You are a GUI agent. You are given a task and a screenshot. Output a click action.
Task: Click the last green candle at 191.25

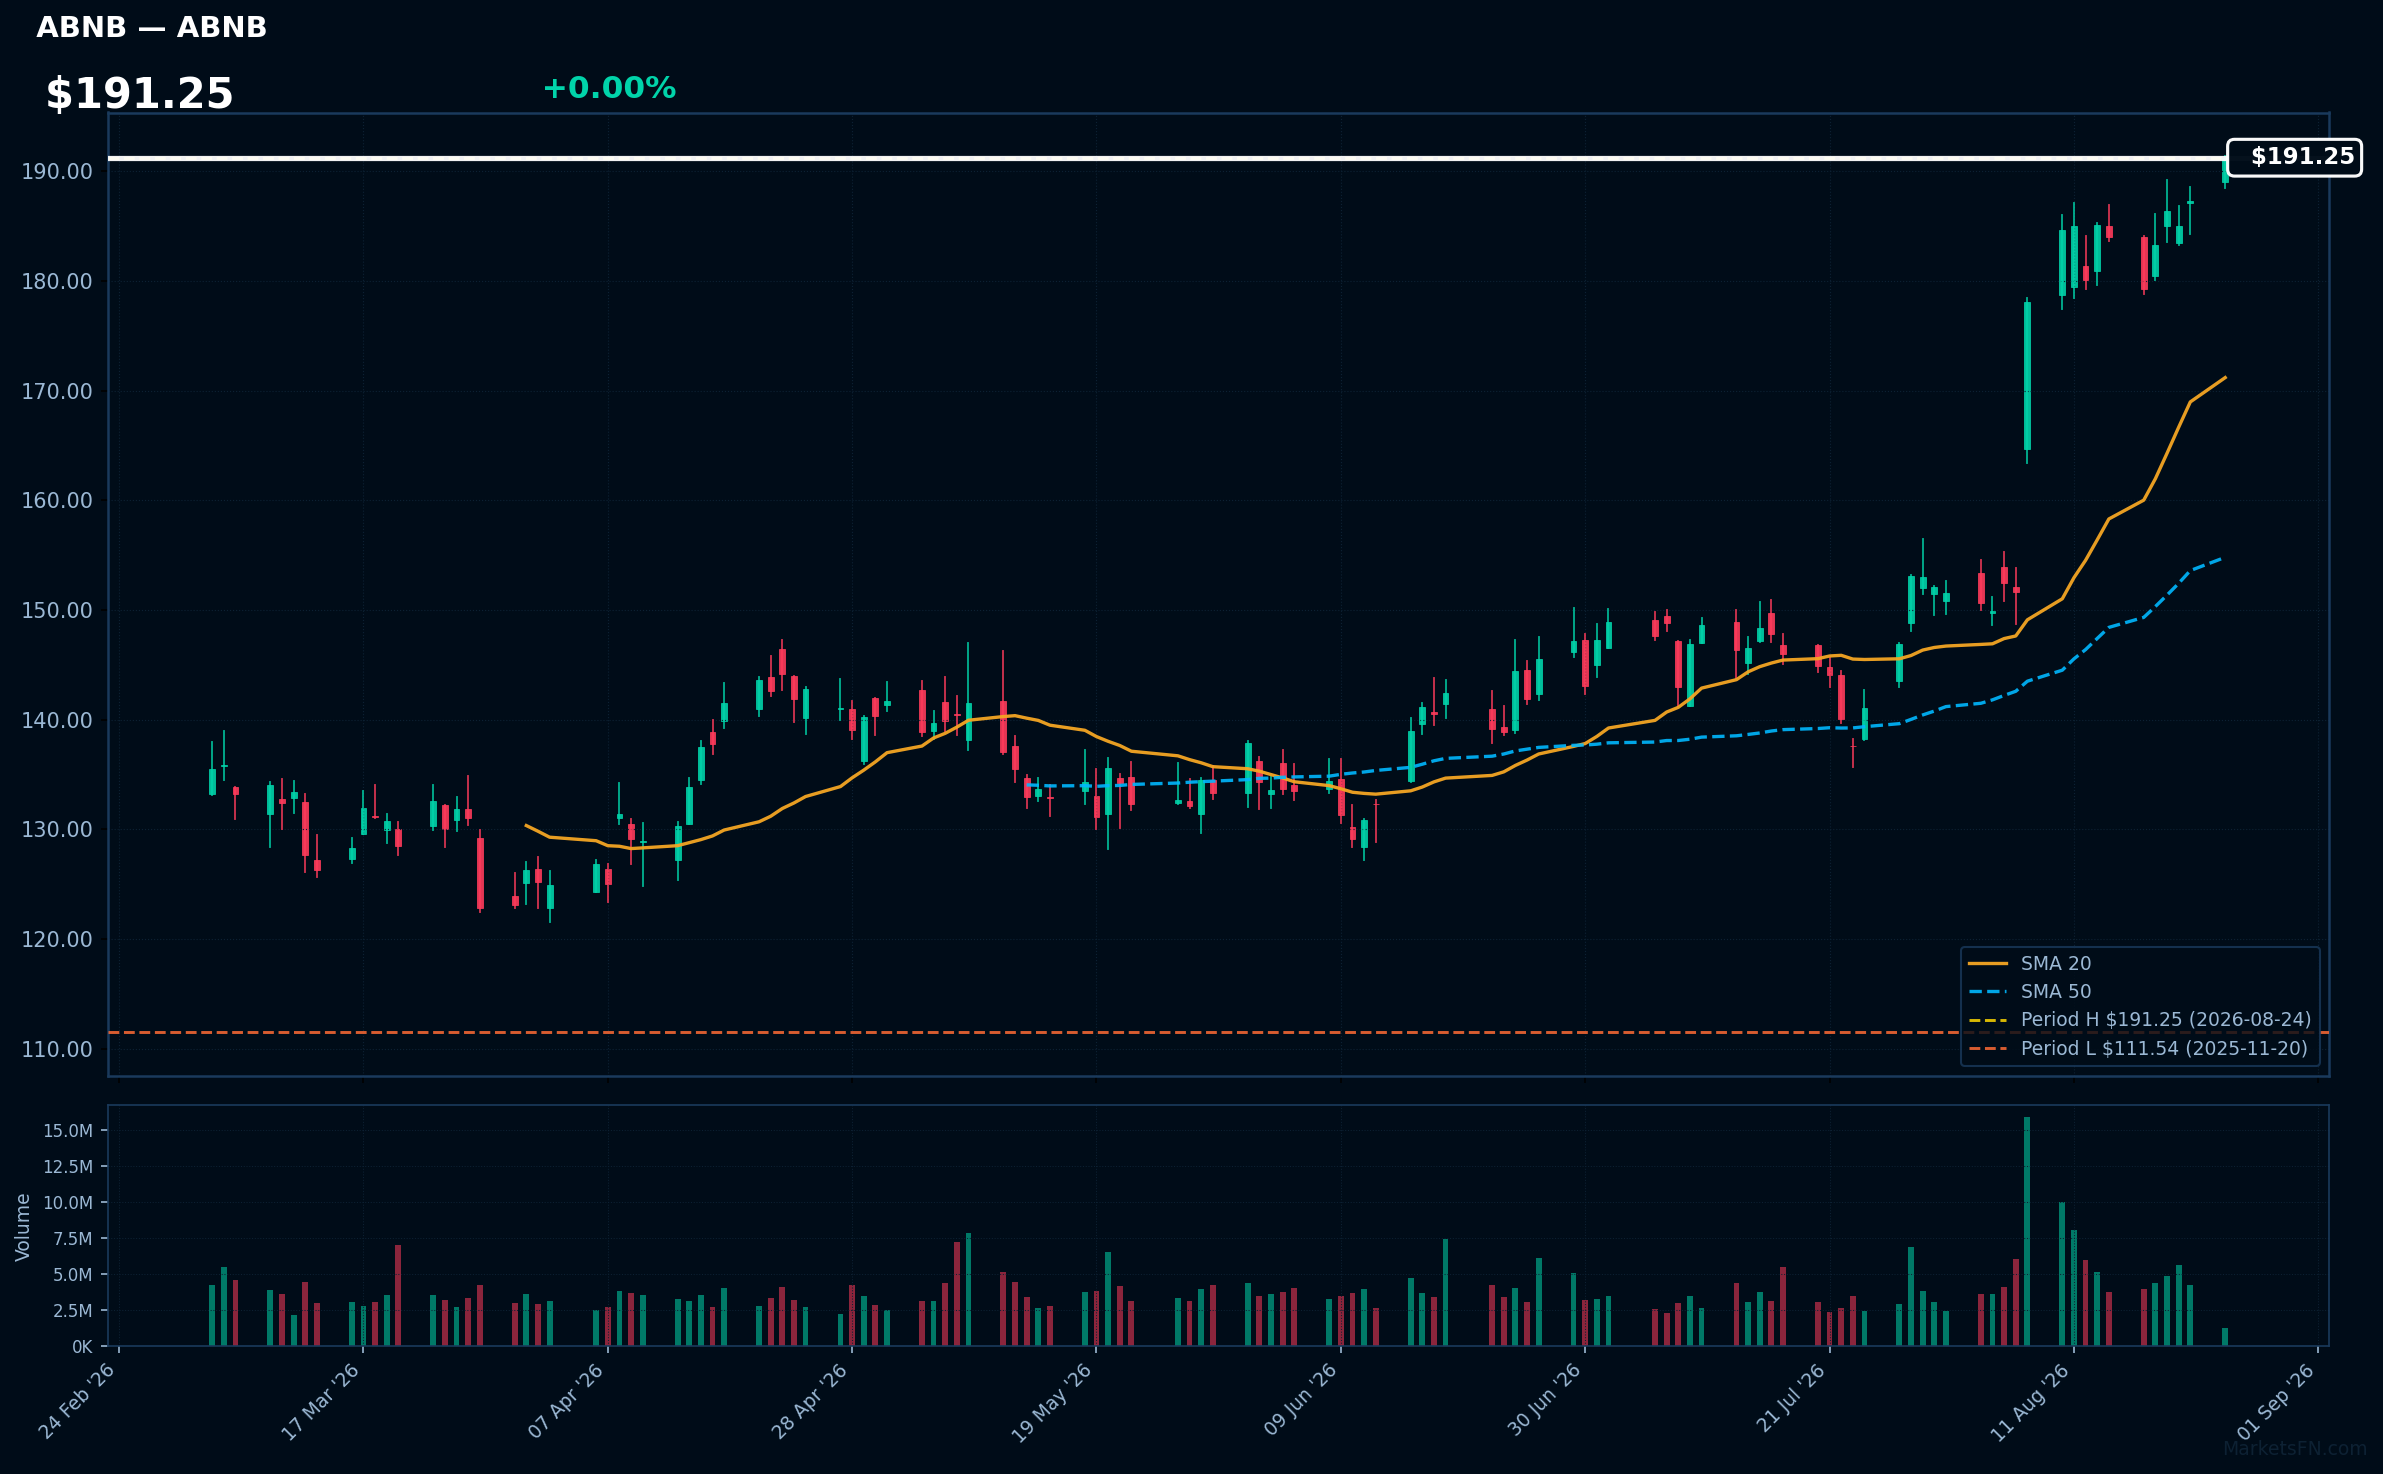[2225, 173]
